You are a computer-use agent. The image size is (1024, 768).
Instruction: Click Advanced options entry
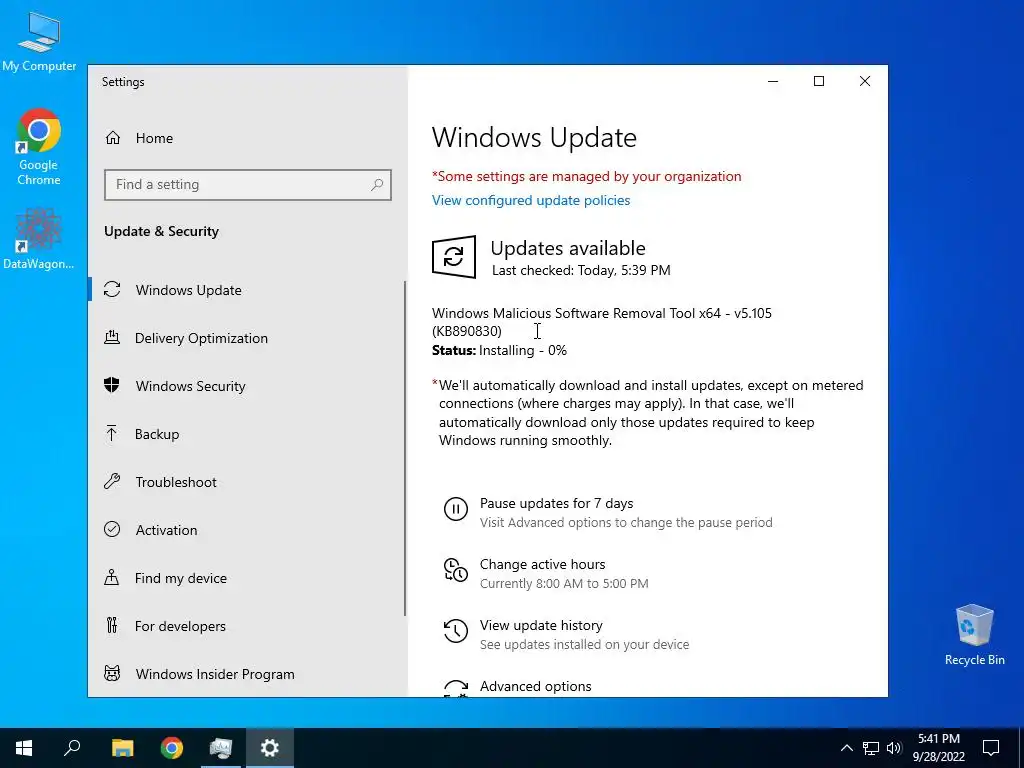pos(536,686)
